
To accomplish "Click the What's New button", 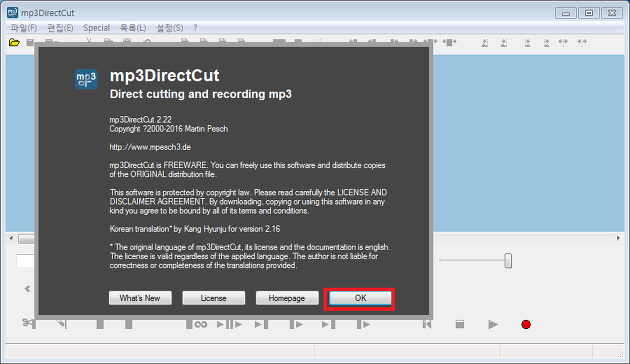I will [x=140, y=298].
